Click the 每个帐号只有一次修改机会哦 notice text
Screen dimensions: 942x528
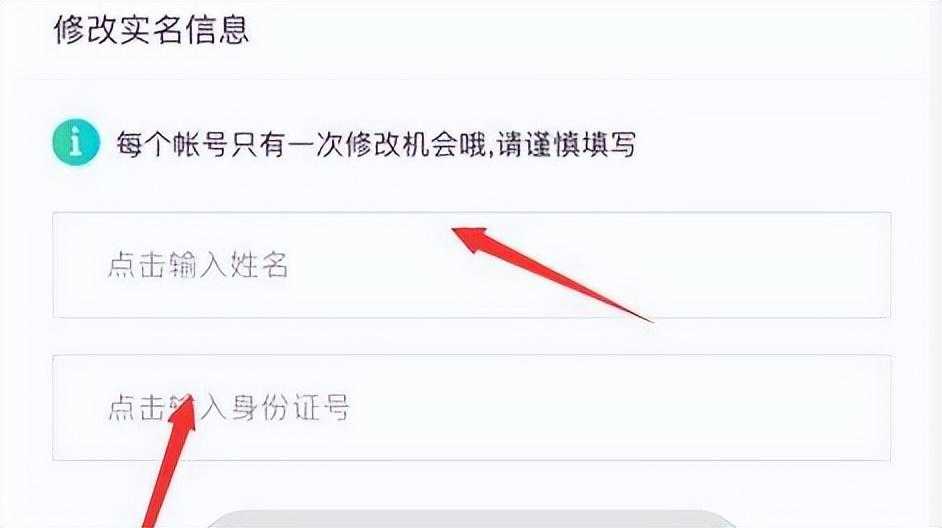point(300,145)
